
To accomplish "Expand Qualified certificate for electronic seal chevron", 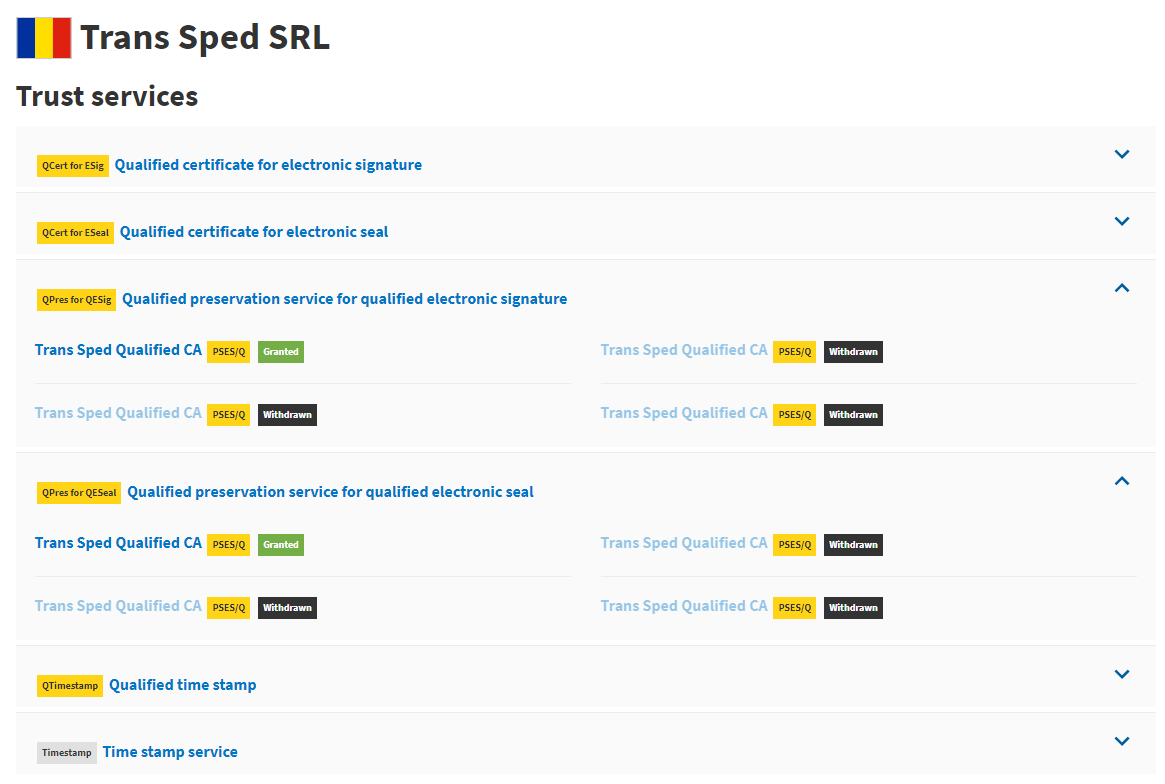I will 1122,221.
